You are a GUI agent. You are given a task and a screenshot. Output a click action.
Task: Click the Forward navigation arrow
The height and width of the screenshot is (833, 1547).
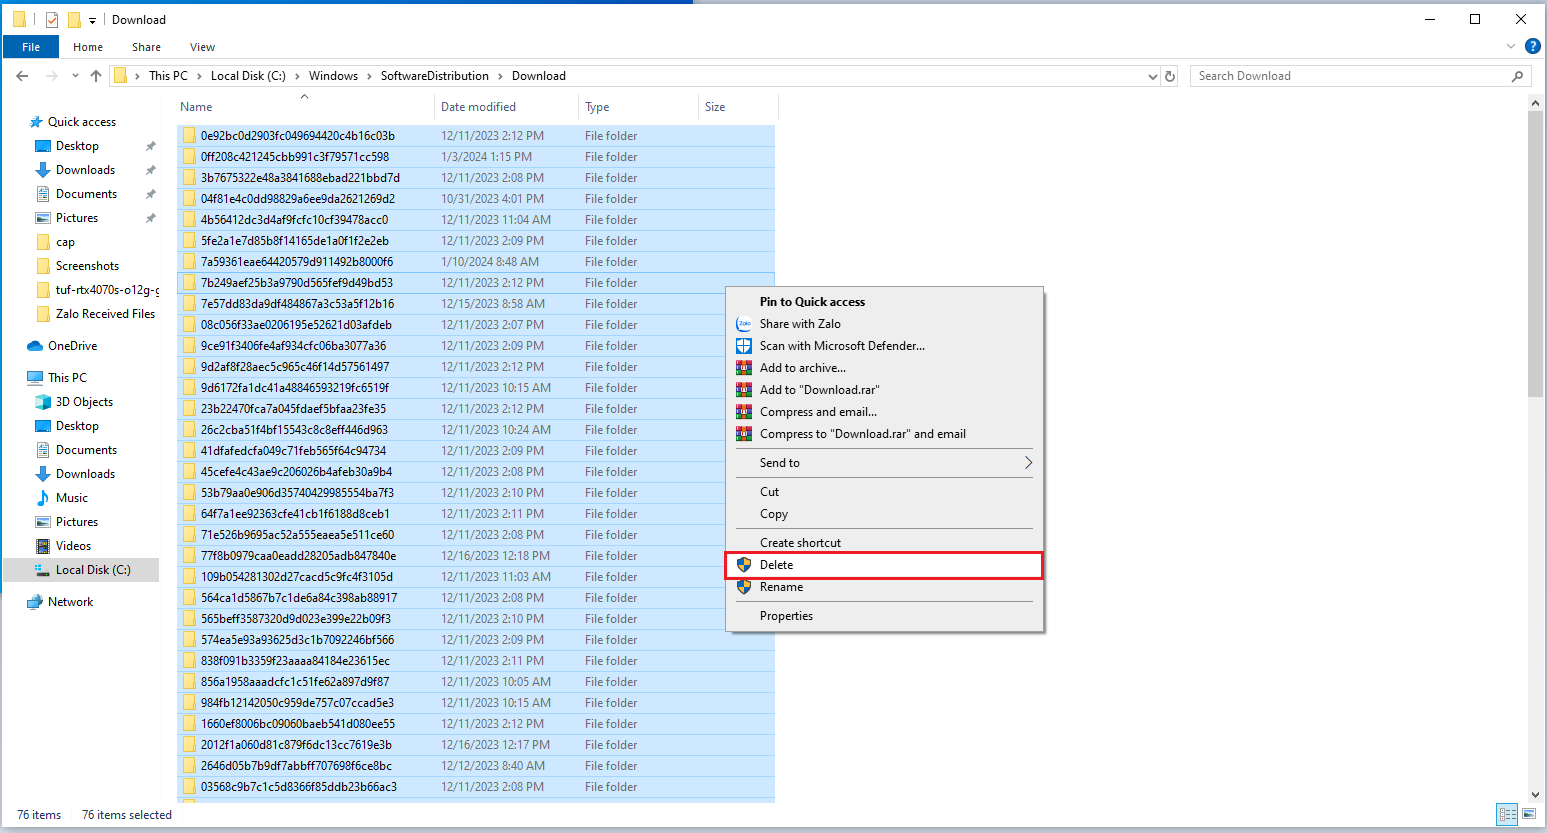(51, 76)
